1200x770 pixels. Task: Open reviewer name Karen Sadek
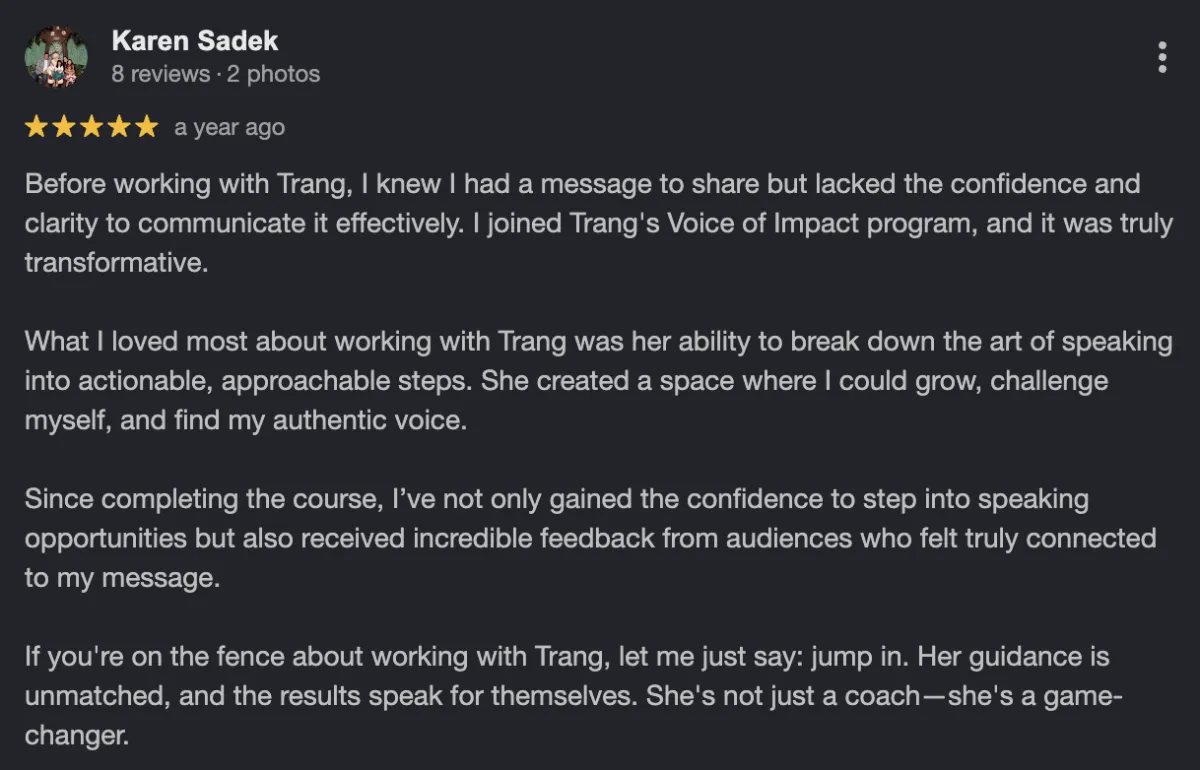(x=195, y=41)
